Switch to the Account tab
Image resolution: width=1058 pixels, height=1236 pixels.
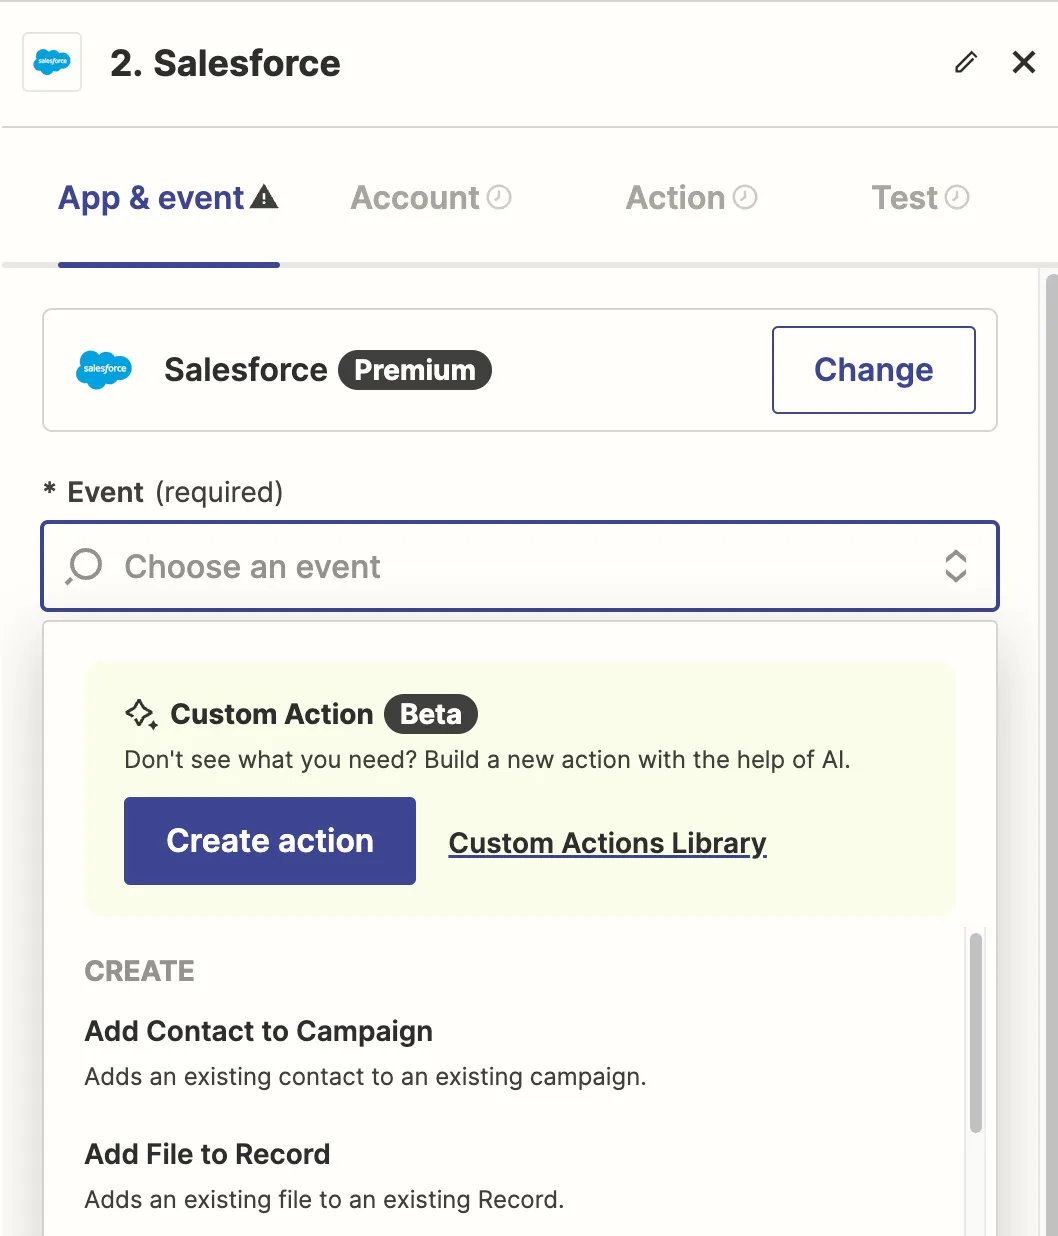pyautogui.click(x=431, y=198)
